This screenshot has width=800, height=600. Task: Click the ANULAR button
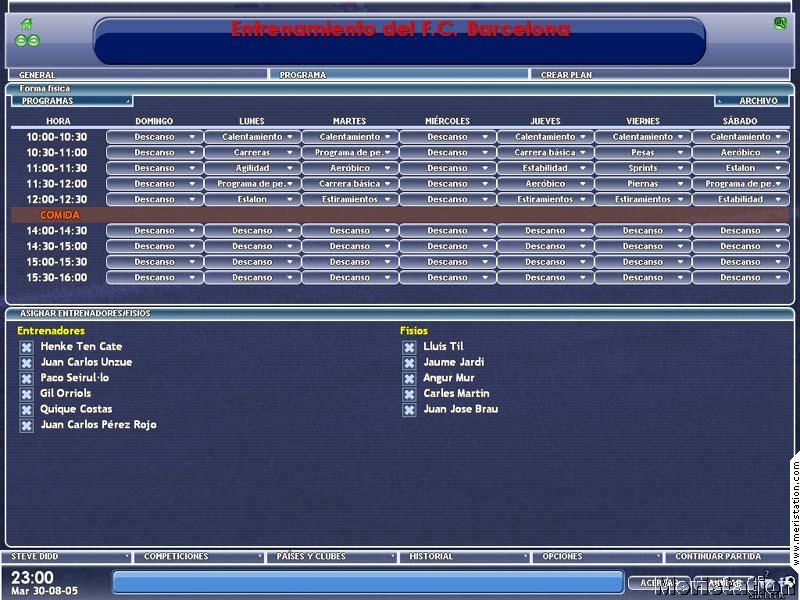pyautogui.click(x=724, y=583)
